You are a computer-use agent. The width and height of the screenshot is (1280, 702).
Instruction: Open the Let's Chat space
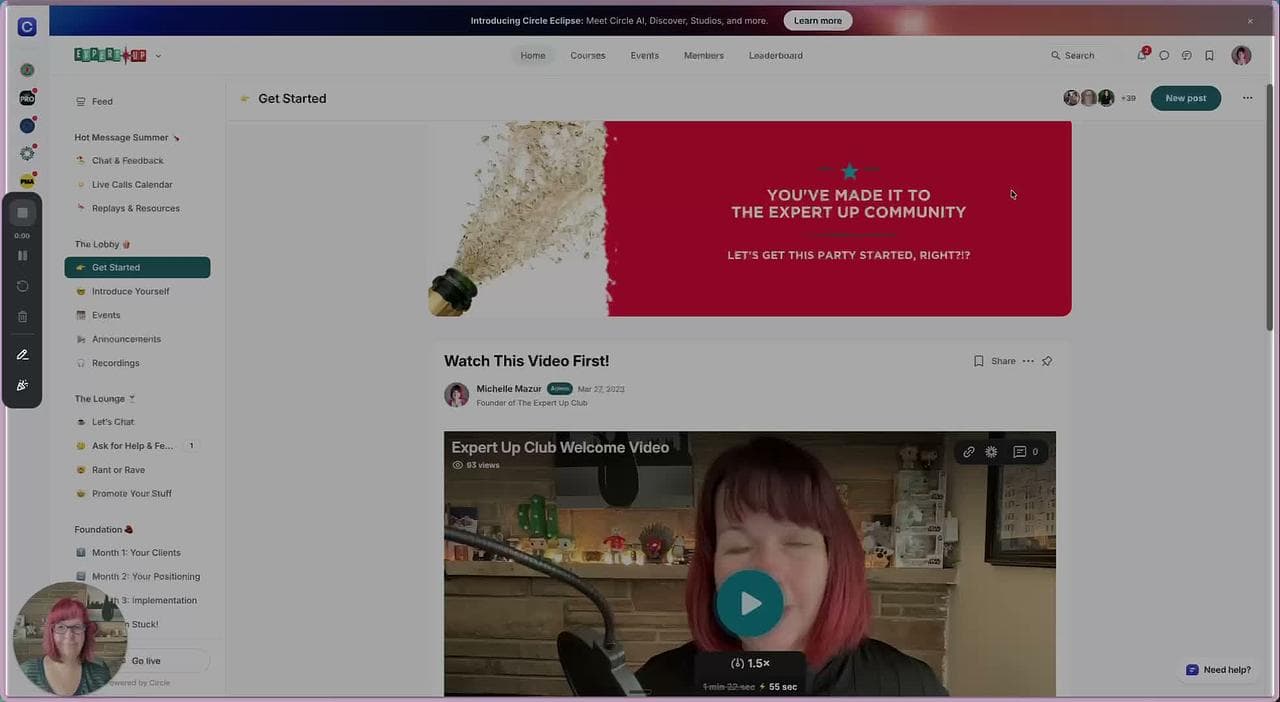[138, 422]
